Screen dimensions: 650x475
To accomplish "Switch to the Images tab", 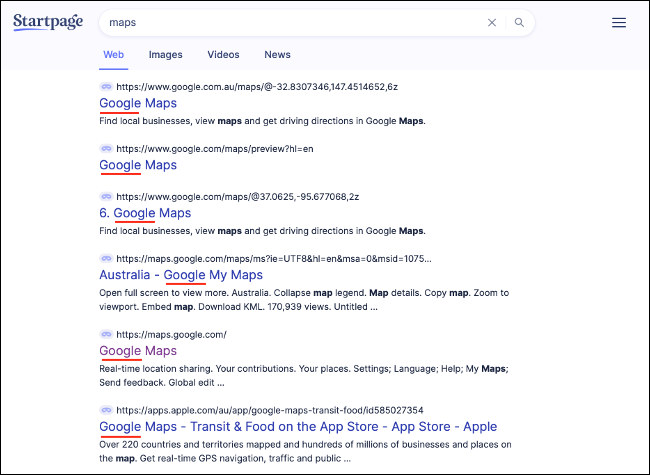I will 166,55.
